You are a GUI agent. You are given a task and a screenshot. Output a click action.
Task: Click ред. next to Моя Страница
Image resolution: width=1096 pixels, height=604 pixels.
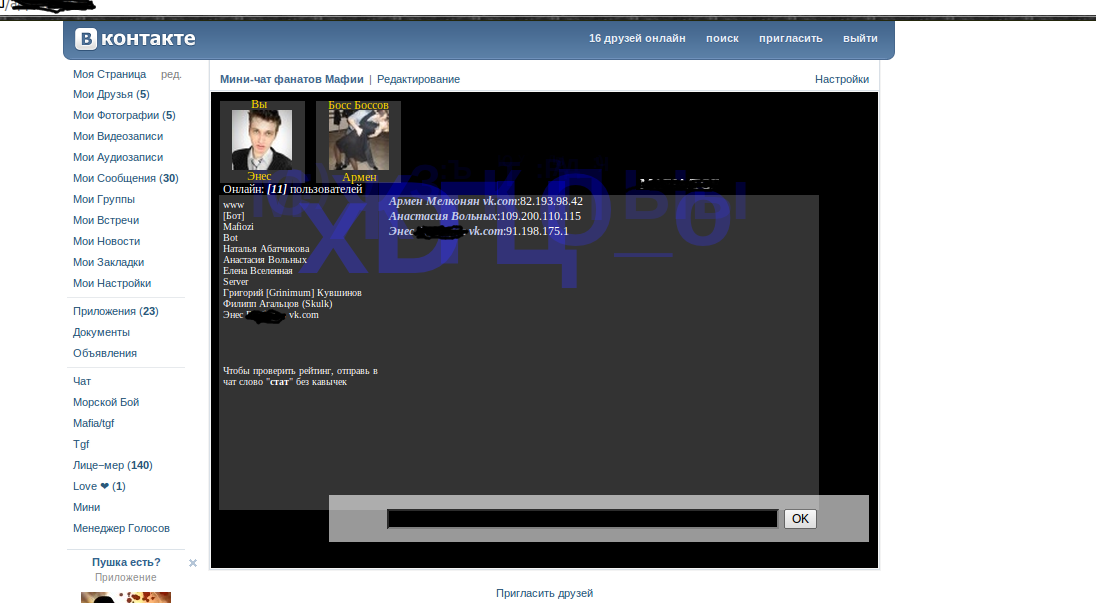point(171,74)
